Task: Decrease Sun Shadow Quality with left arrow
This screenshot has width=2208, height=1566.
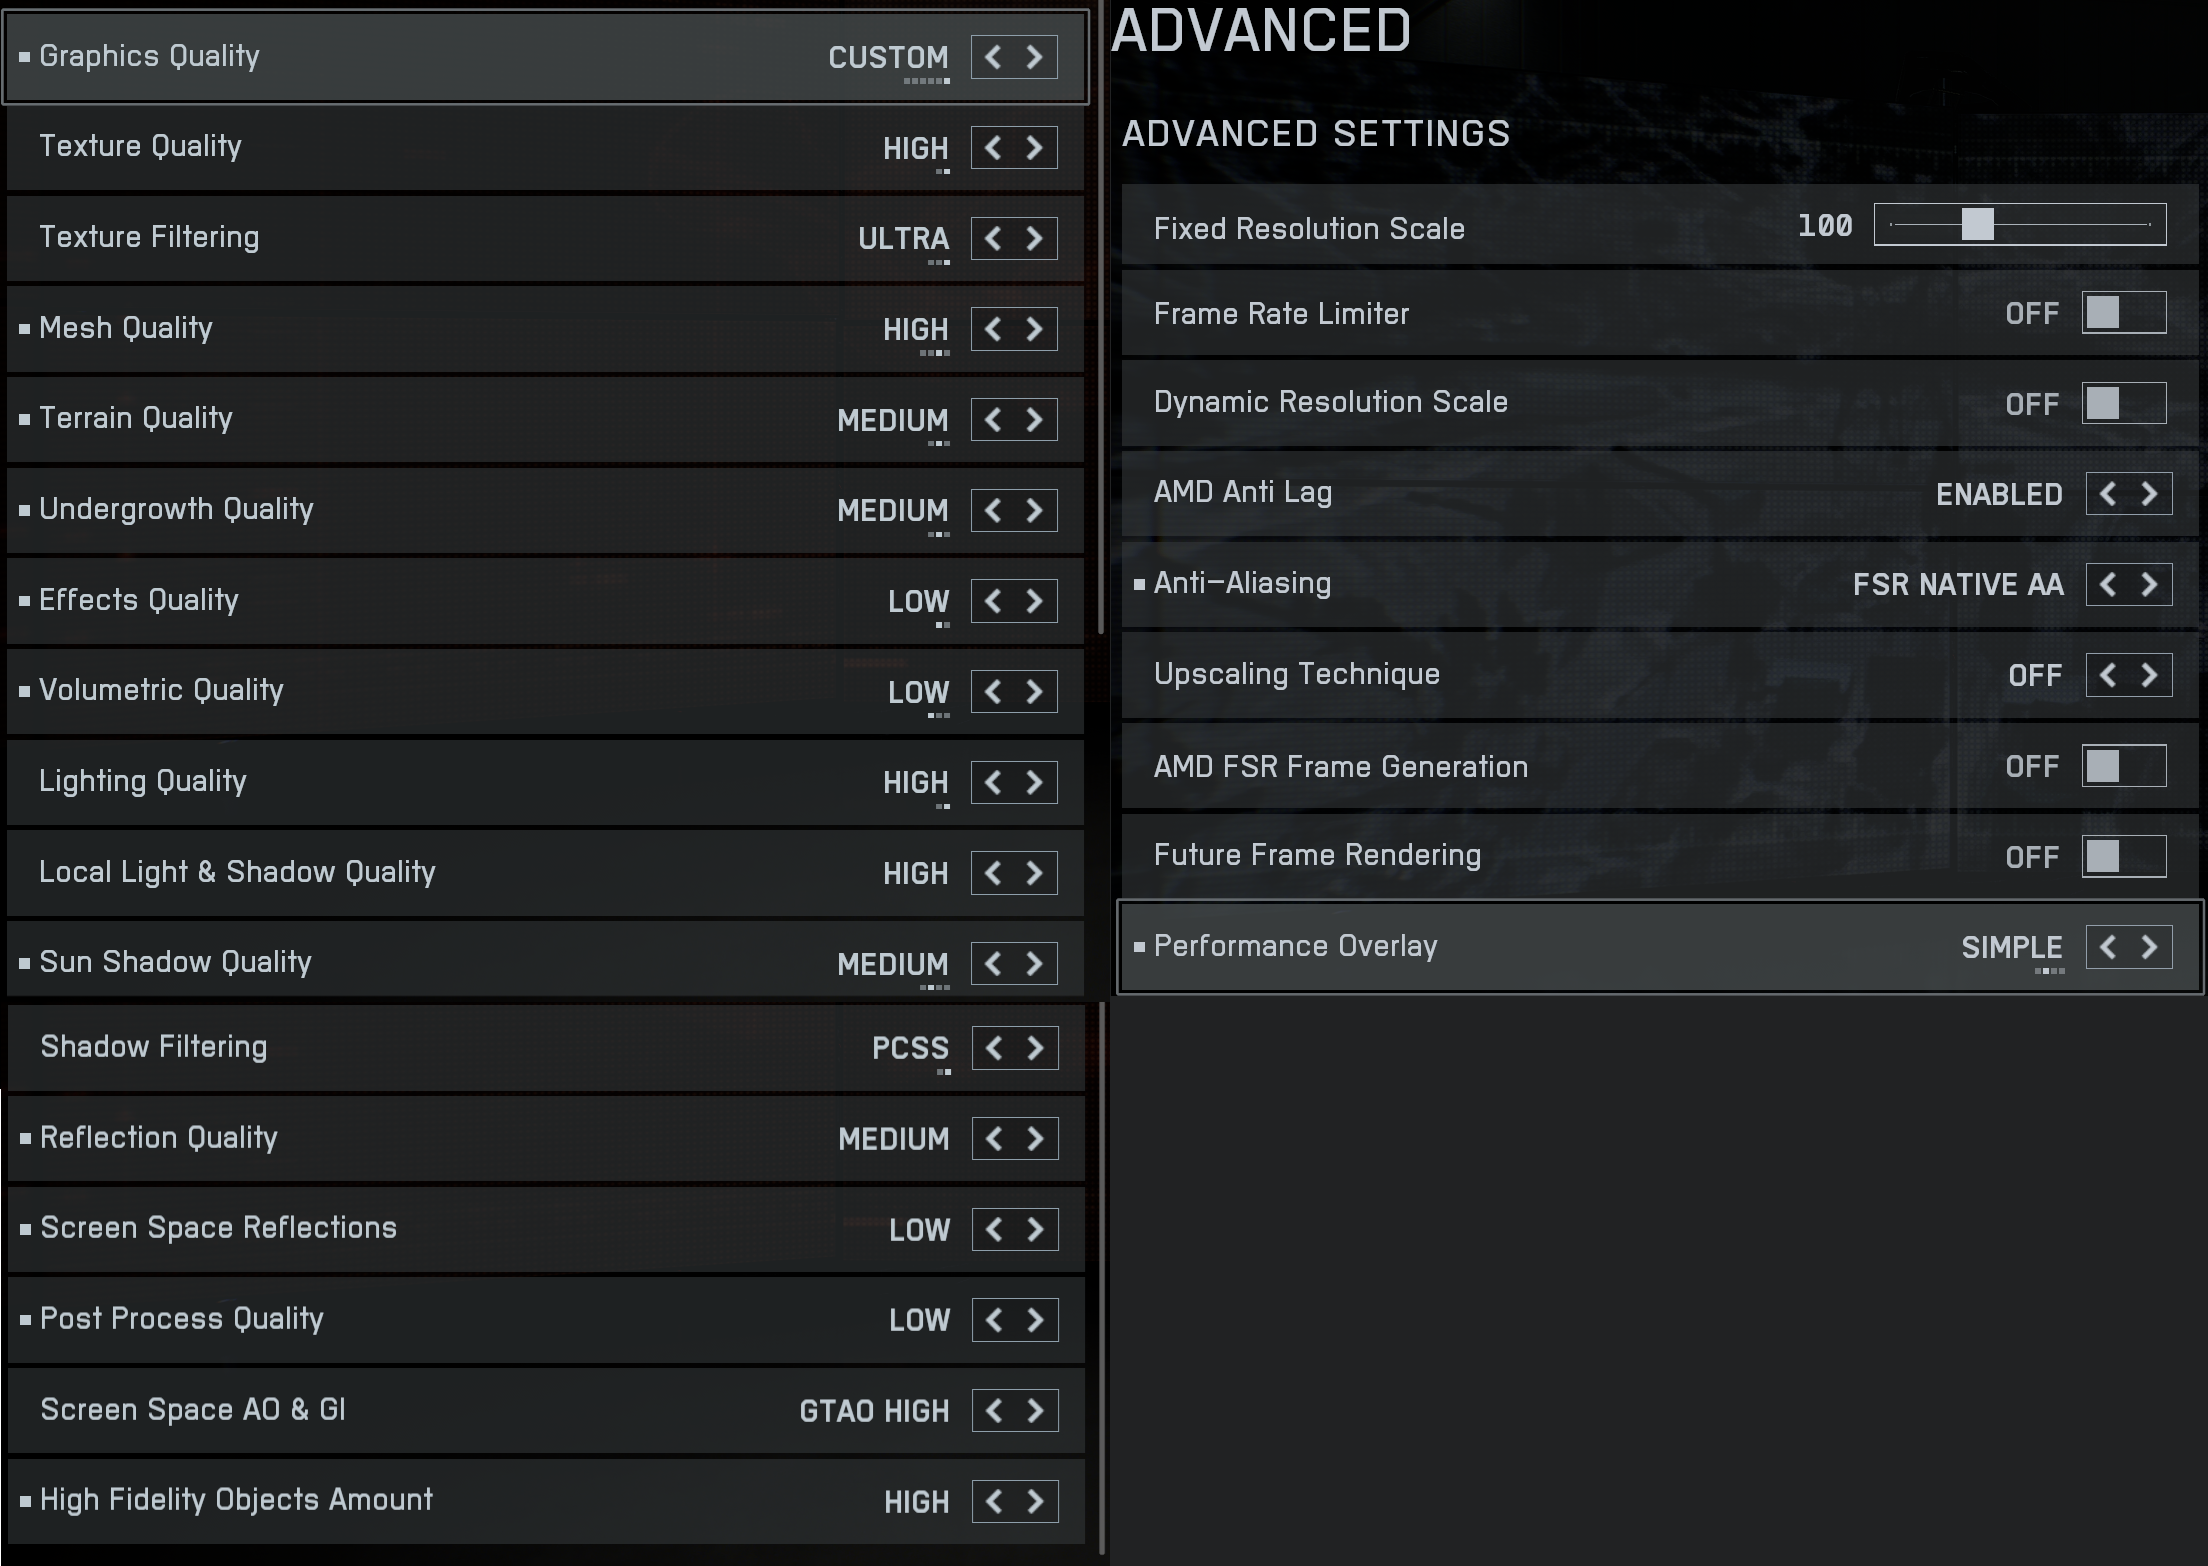Action: 993,964
